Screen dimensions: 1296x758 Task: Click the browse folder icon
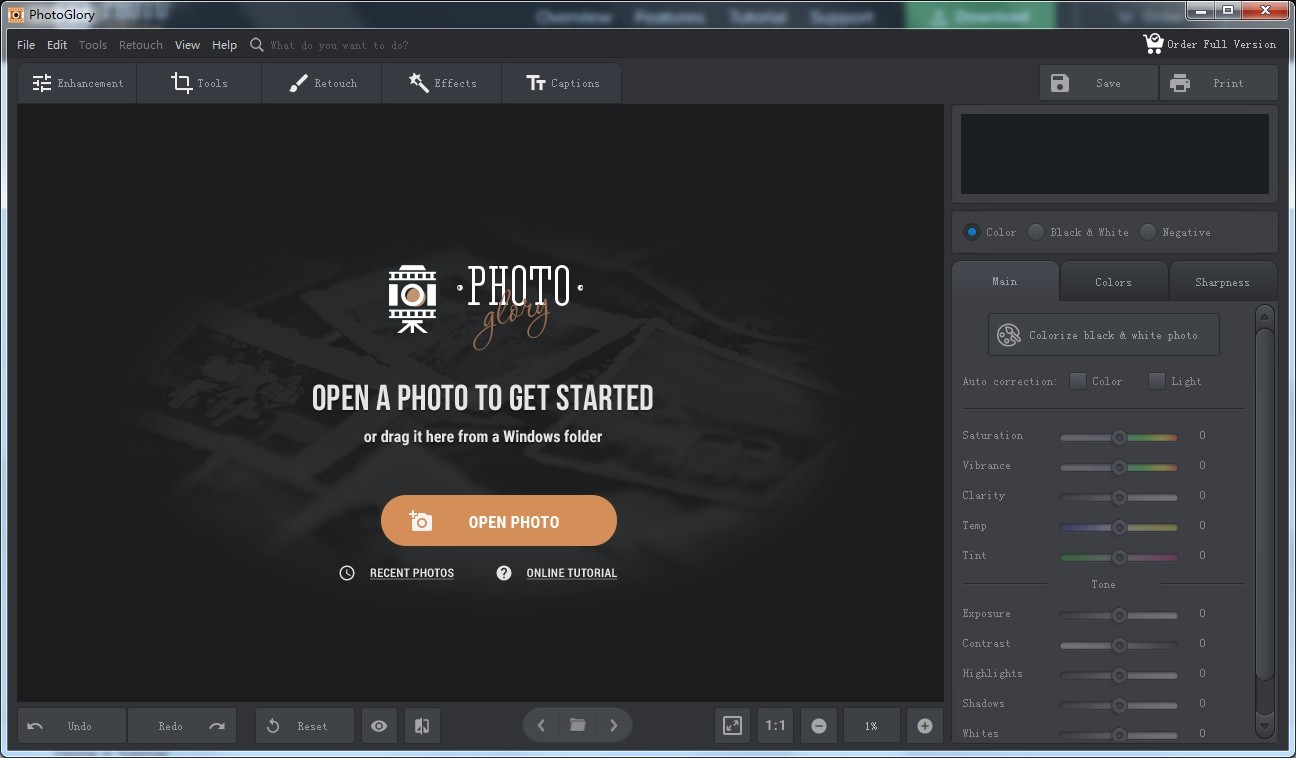tap(577, 725)
